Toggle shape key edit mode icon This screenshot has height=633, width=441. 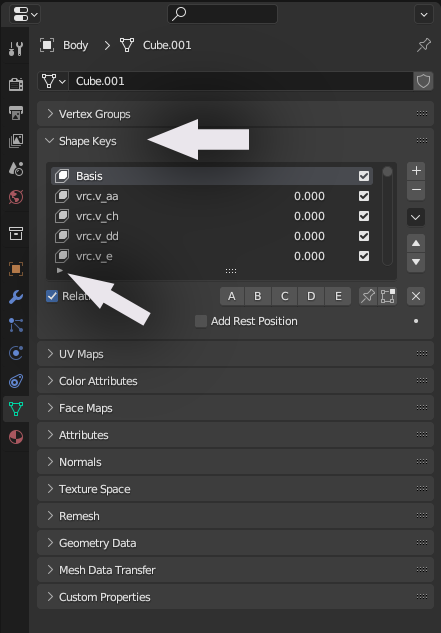click(387, 296)
